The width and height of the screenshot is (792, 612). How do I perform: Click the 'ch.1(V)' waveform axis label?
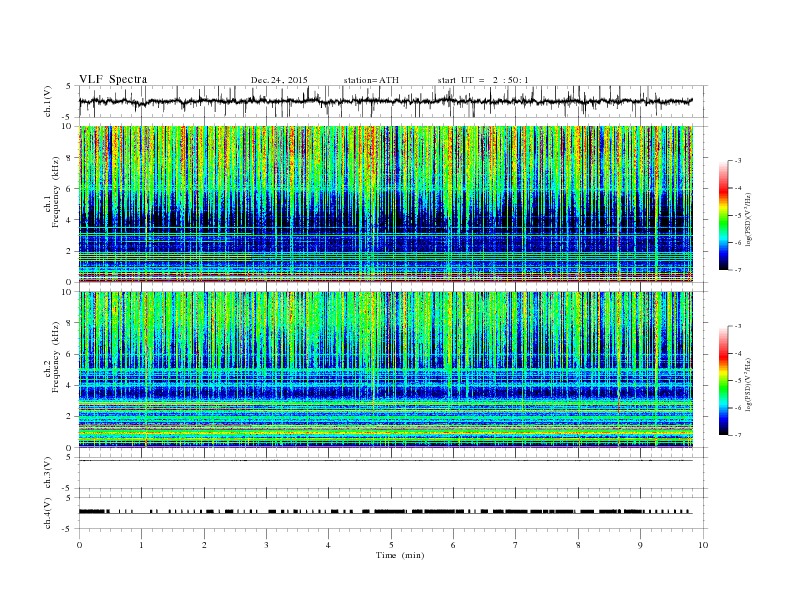[x=48, y=101]
